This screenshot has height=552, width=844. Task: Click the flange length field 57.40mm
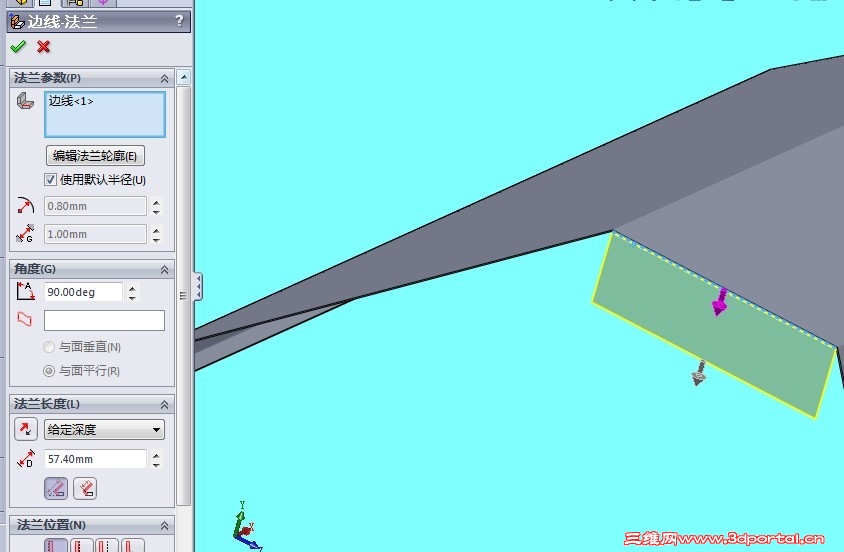95,459
